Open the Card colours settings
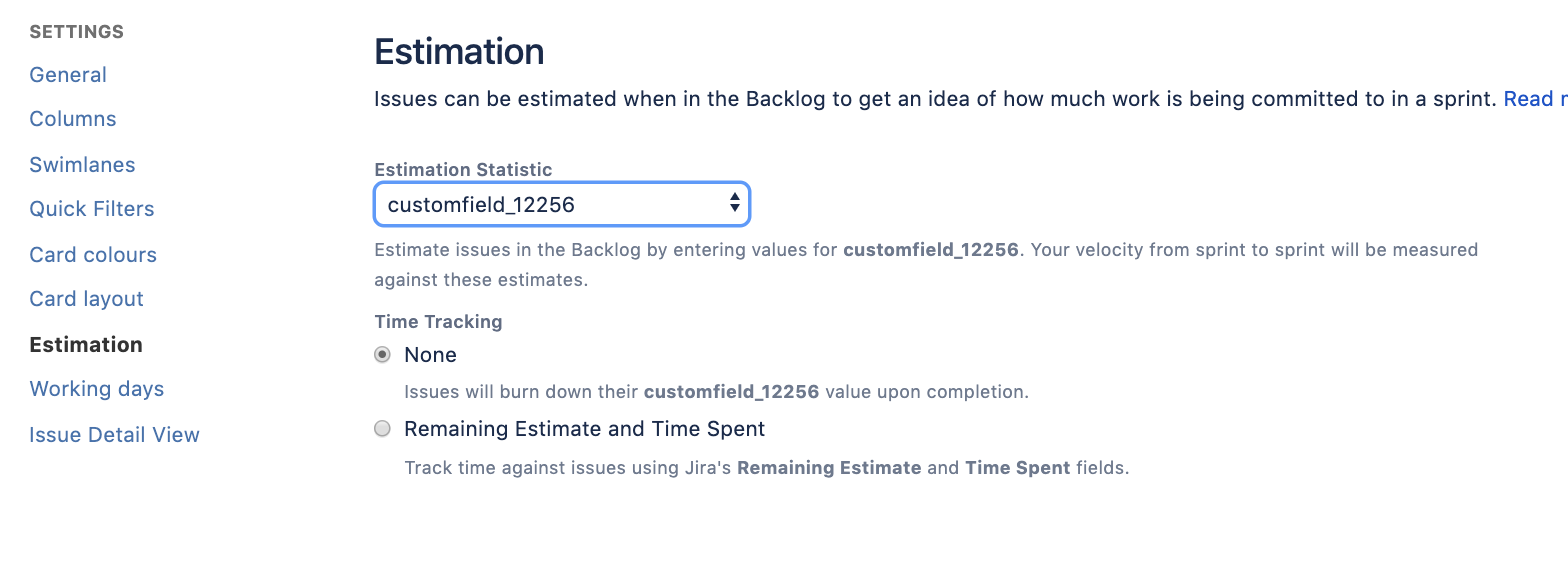This screenshot has width=1568, height=574. coord(93,255)
